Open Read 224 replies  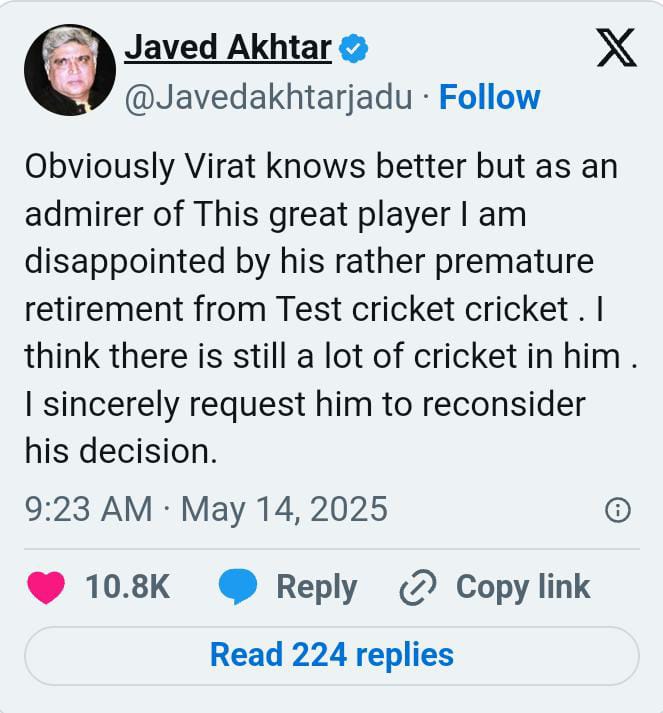pos(331,655)
